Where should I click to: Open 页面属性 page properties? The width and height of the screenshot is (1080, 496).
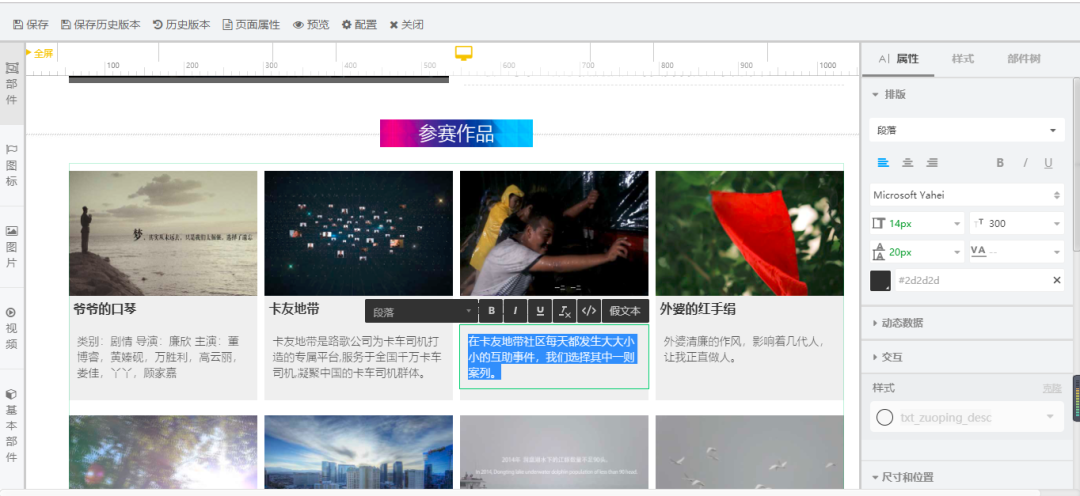(251, 25)
